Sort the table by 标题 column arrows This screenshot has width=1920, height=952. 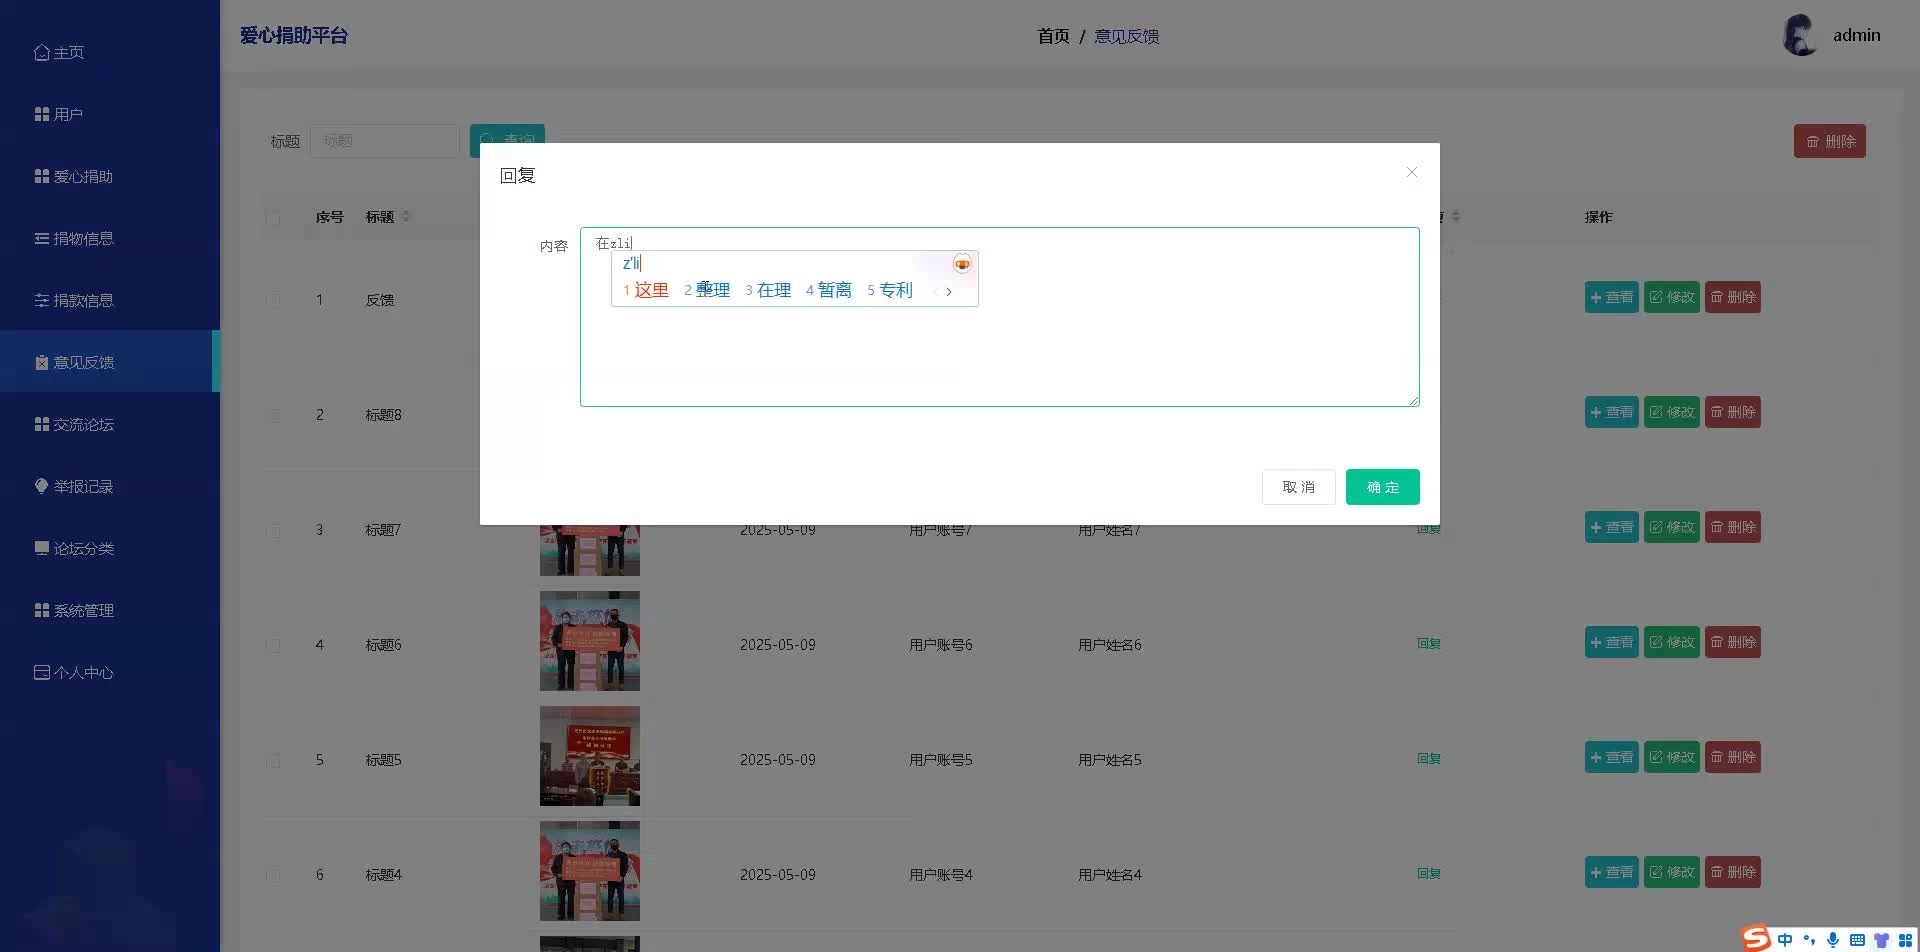click(406, 217)
